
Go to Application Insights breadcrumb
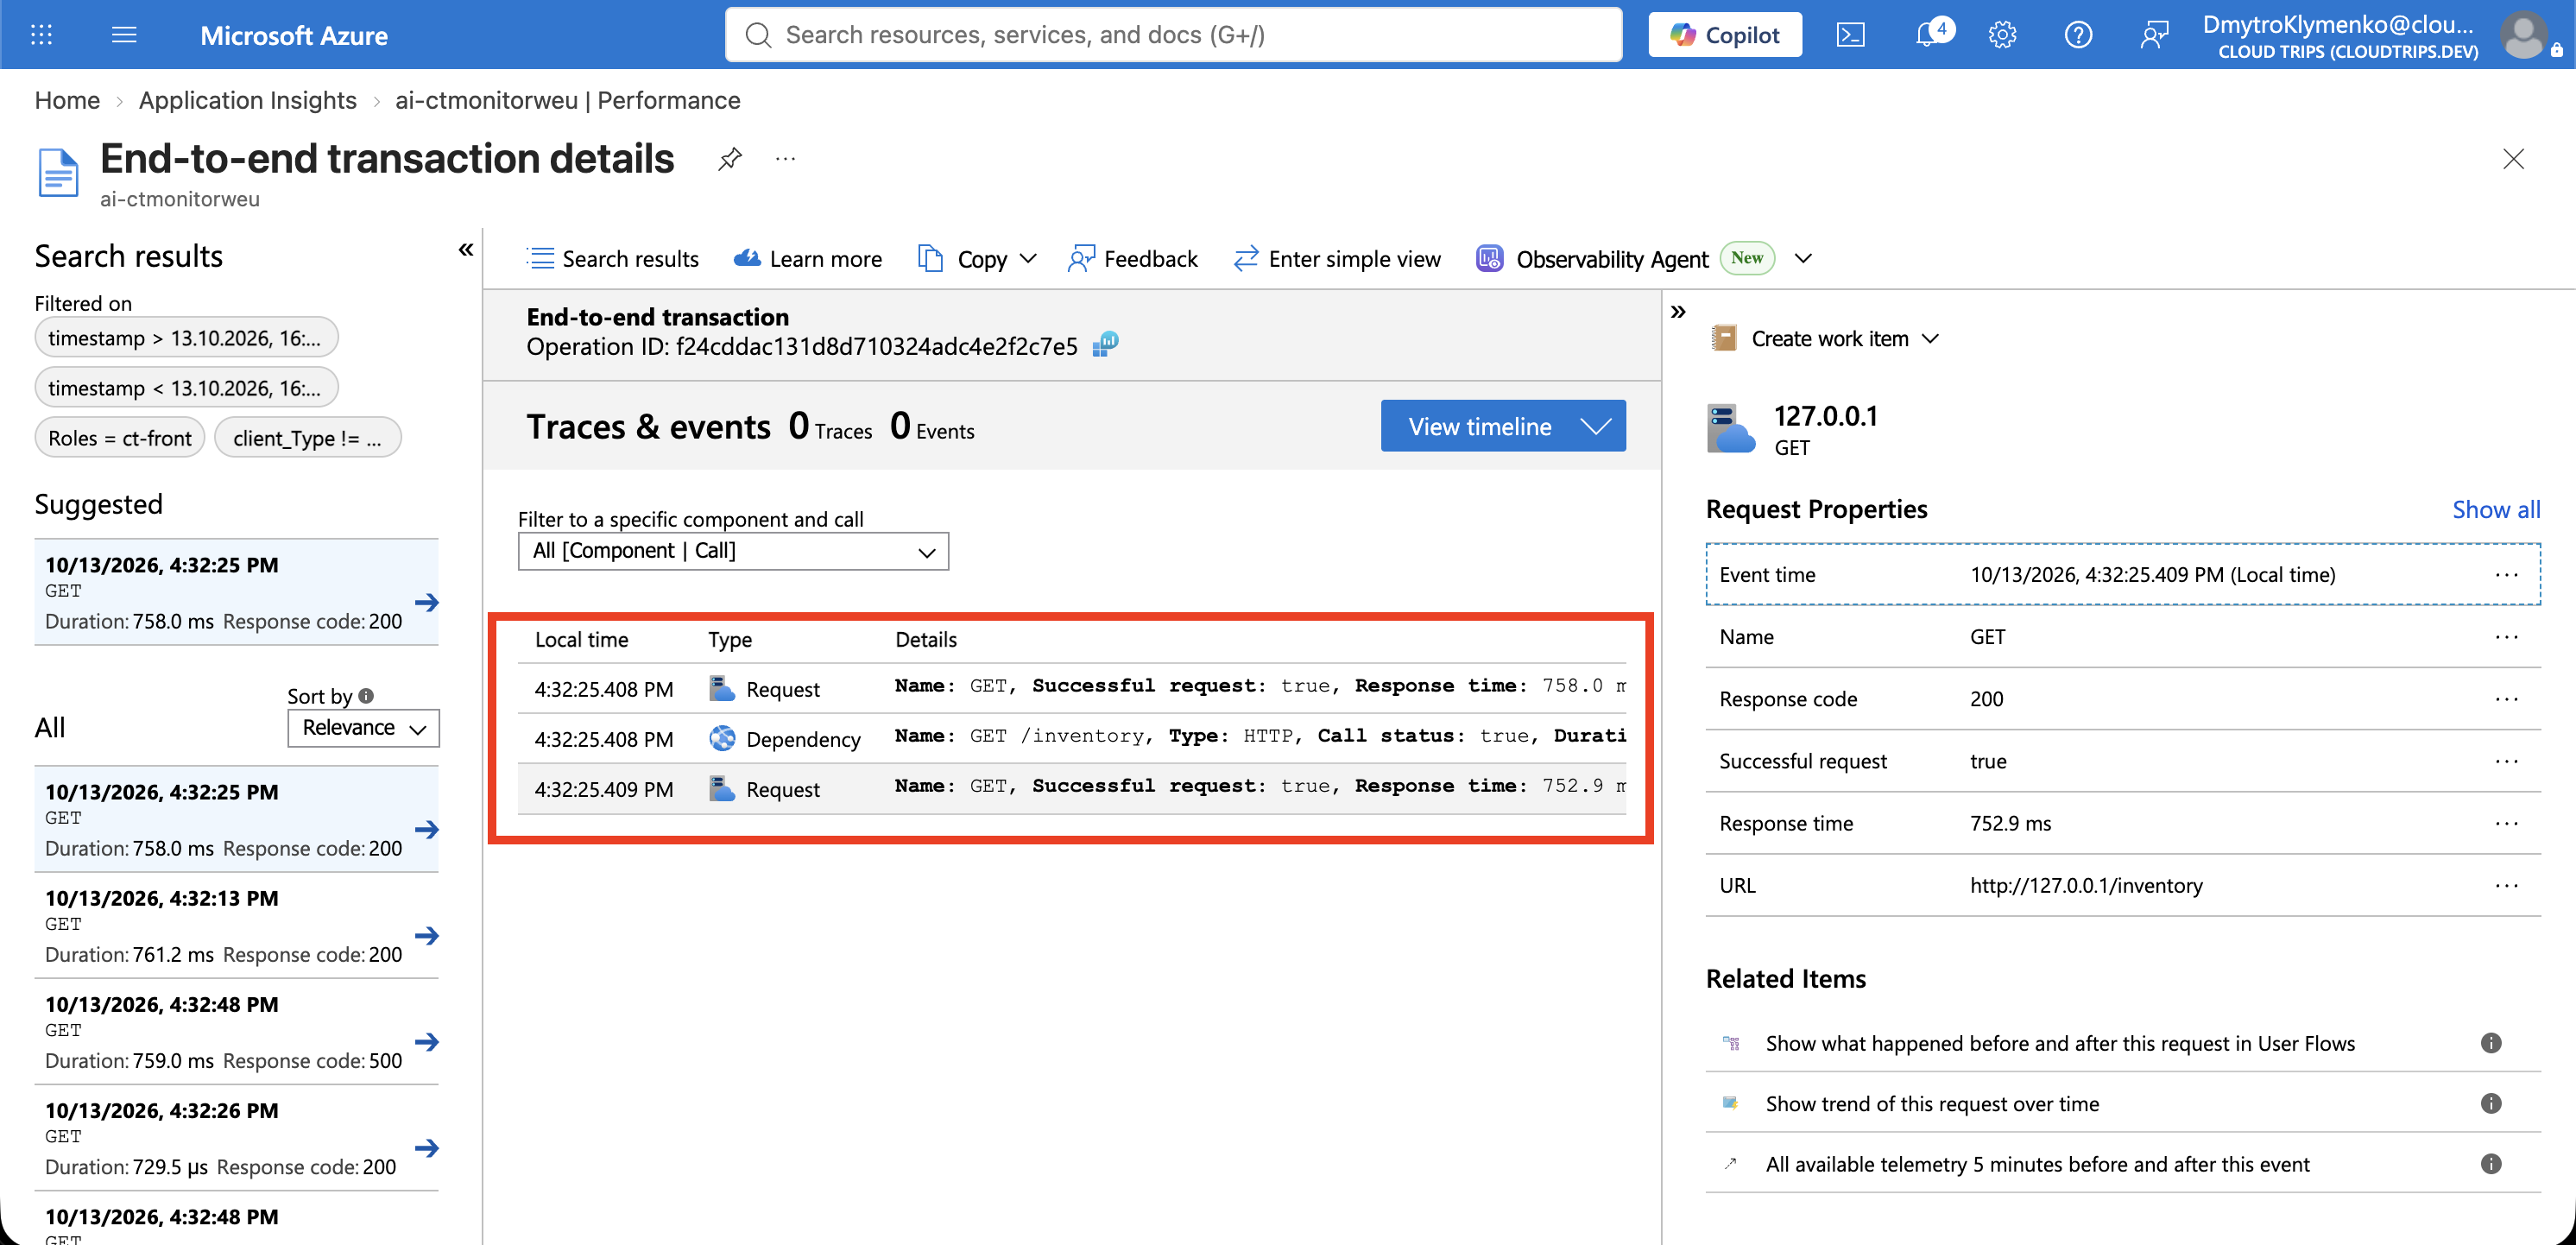coord(248,100)
